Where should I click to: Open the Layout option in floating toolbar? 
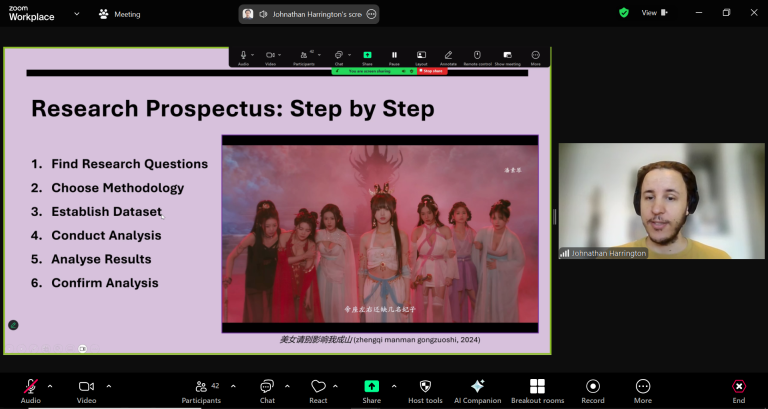coord(421,57)
